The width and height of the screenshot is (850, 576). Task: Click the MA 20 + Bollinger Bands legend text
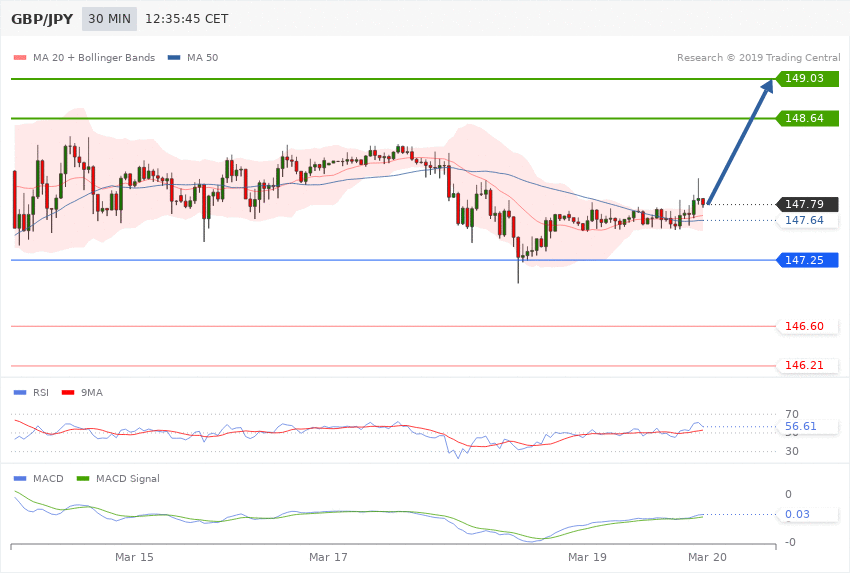(94, 57)
